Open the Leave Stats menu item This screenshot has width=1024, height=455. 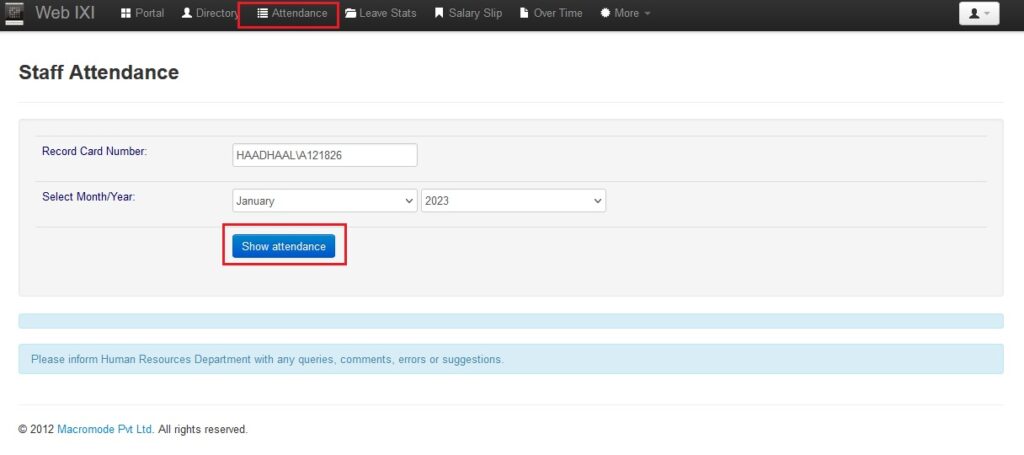coord(387,14)
